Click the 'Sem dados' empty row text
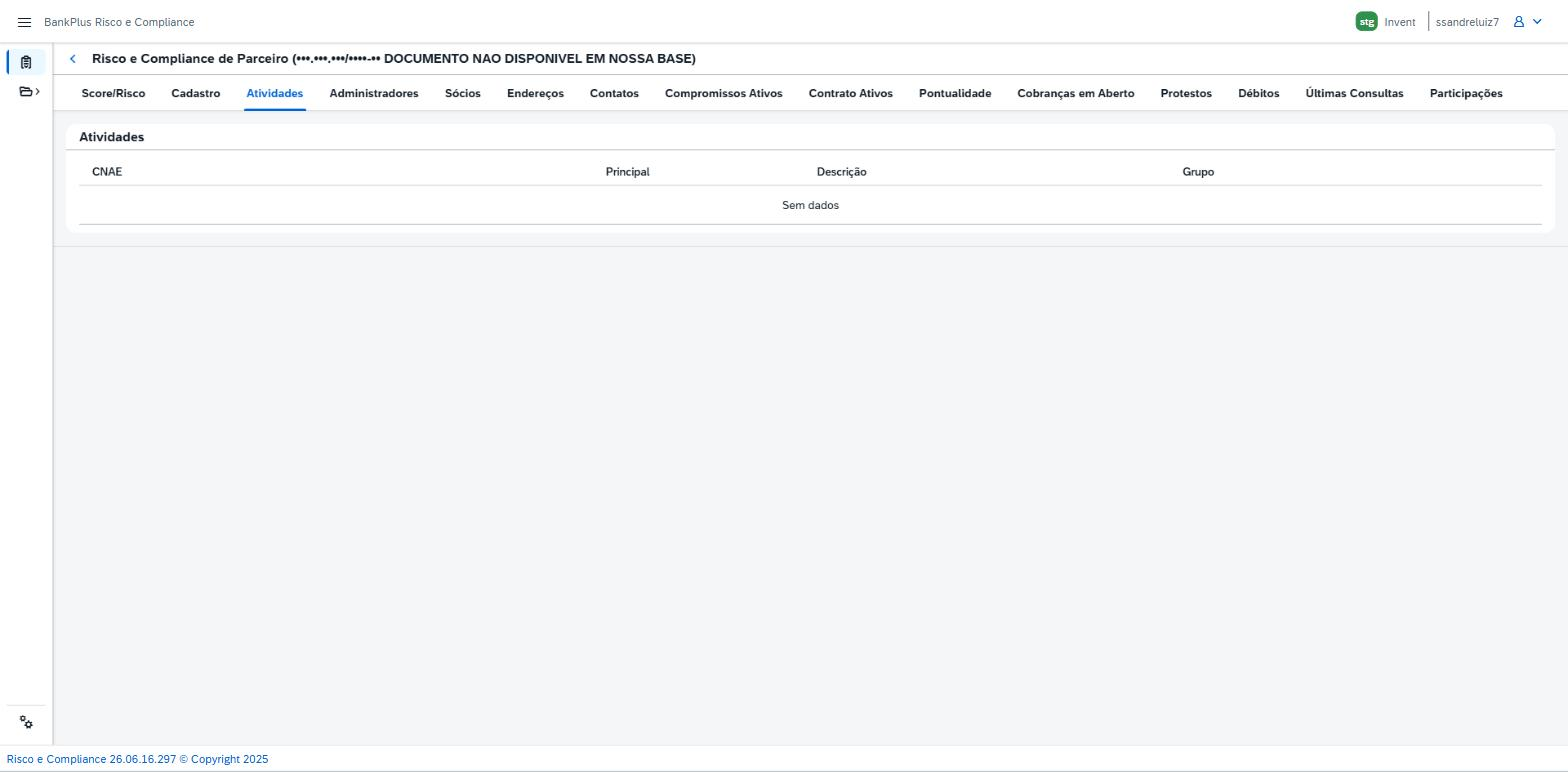 810,205
